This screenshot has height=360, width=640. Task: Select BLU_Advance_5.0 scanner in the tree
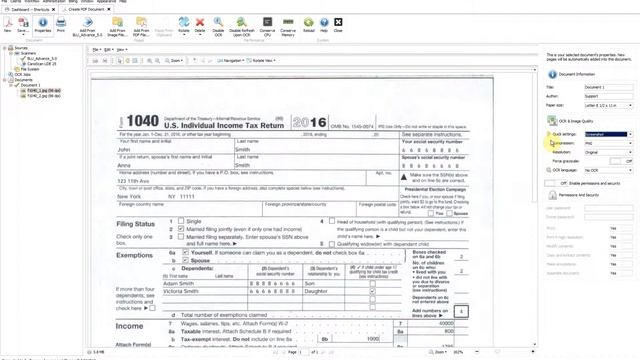(x=42, y=59)
